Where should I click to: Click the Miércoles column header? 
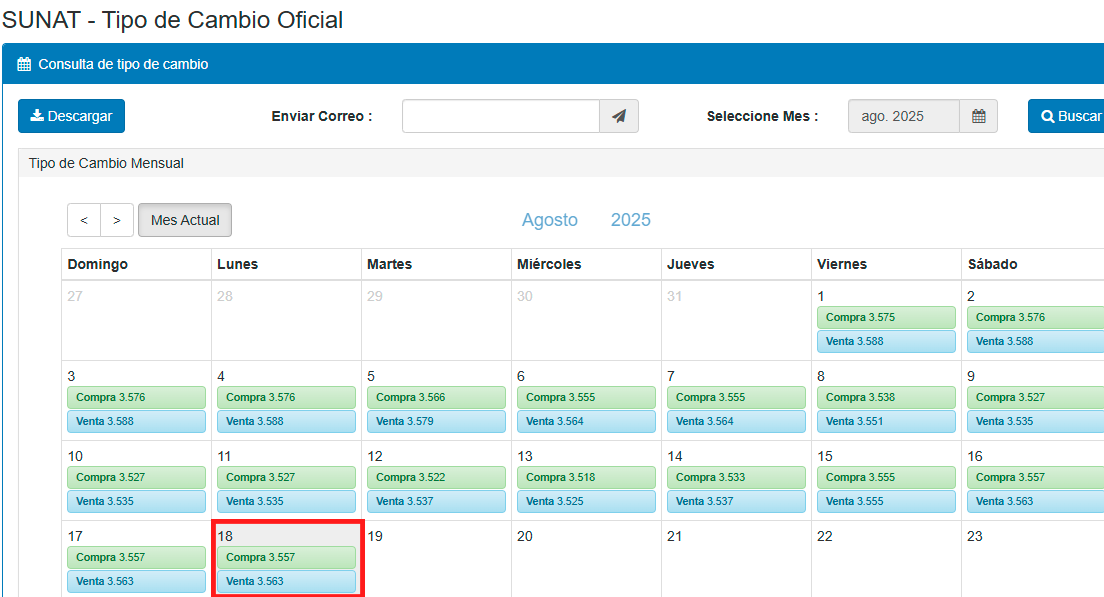(x=549, y=265)
